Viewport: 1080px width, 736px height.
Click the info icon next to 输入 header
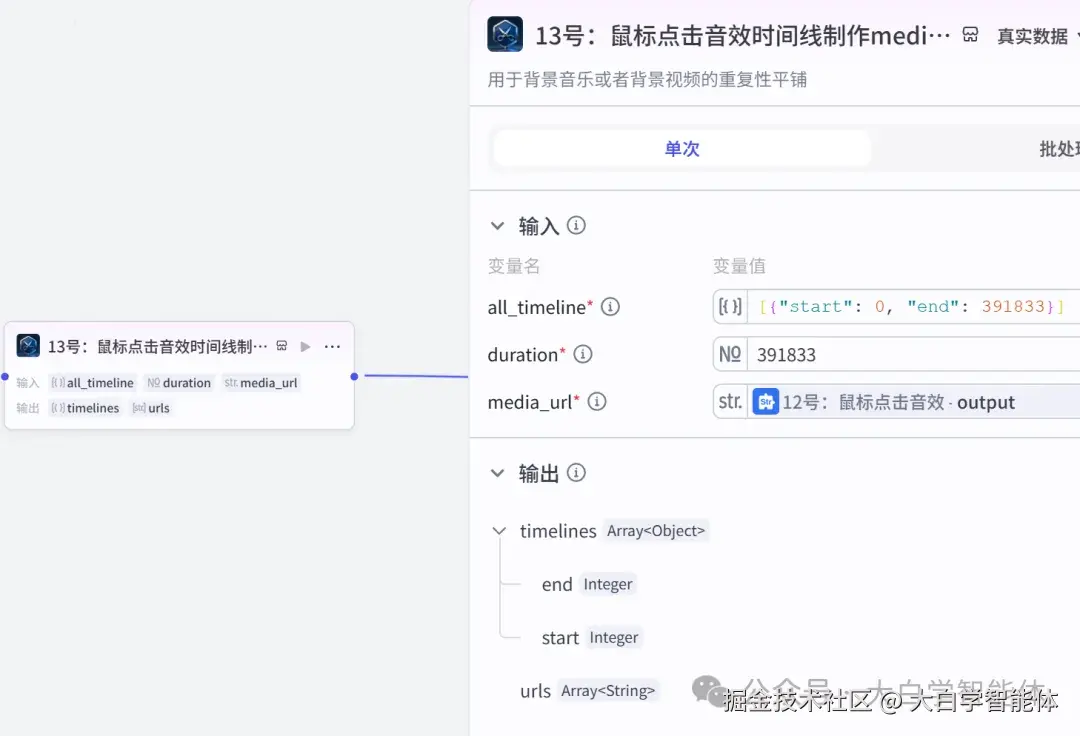pos(576,225)
